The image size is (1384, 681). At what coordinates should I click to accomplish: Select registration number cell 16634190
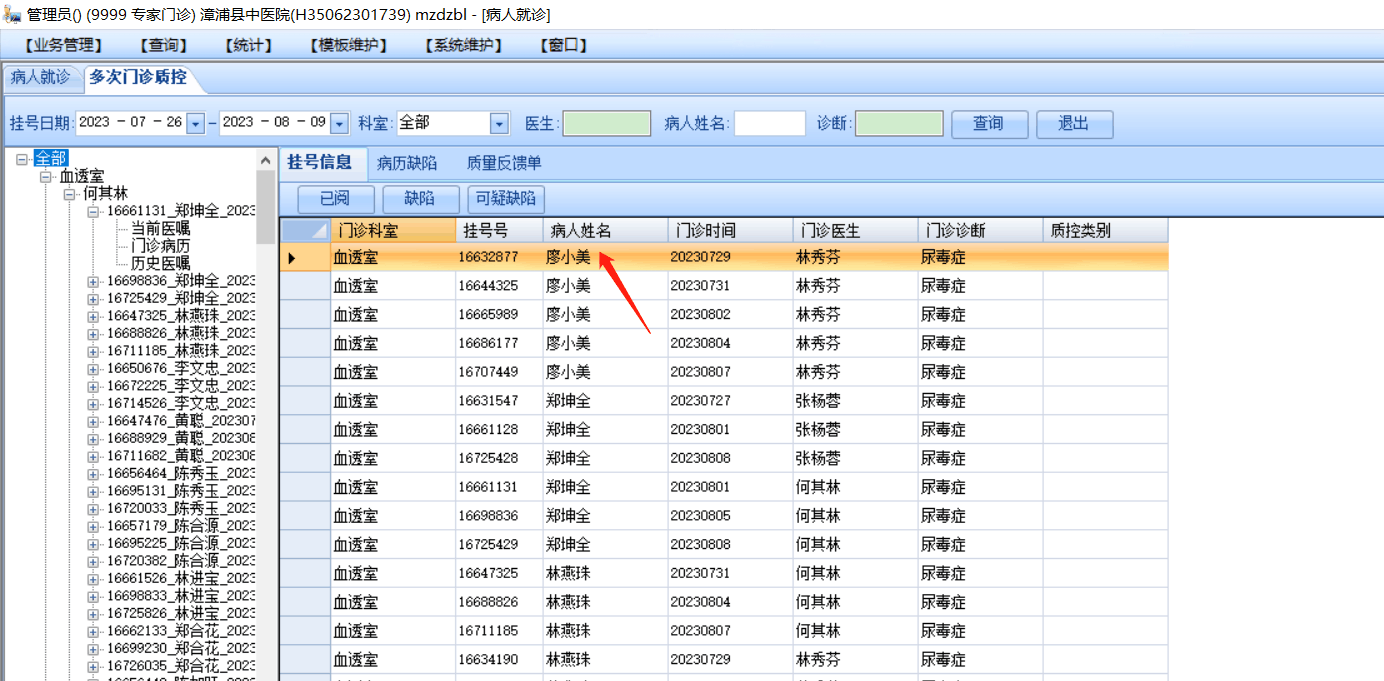(499, 660)
